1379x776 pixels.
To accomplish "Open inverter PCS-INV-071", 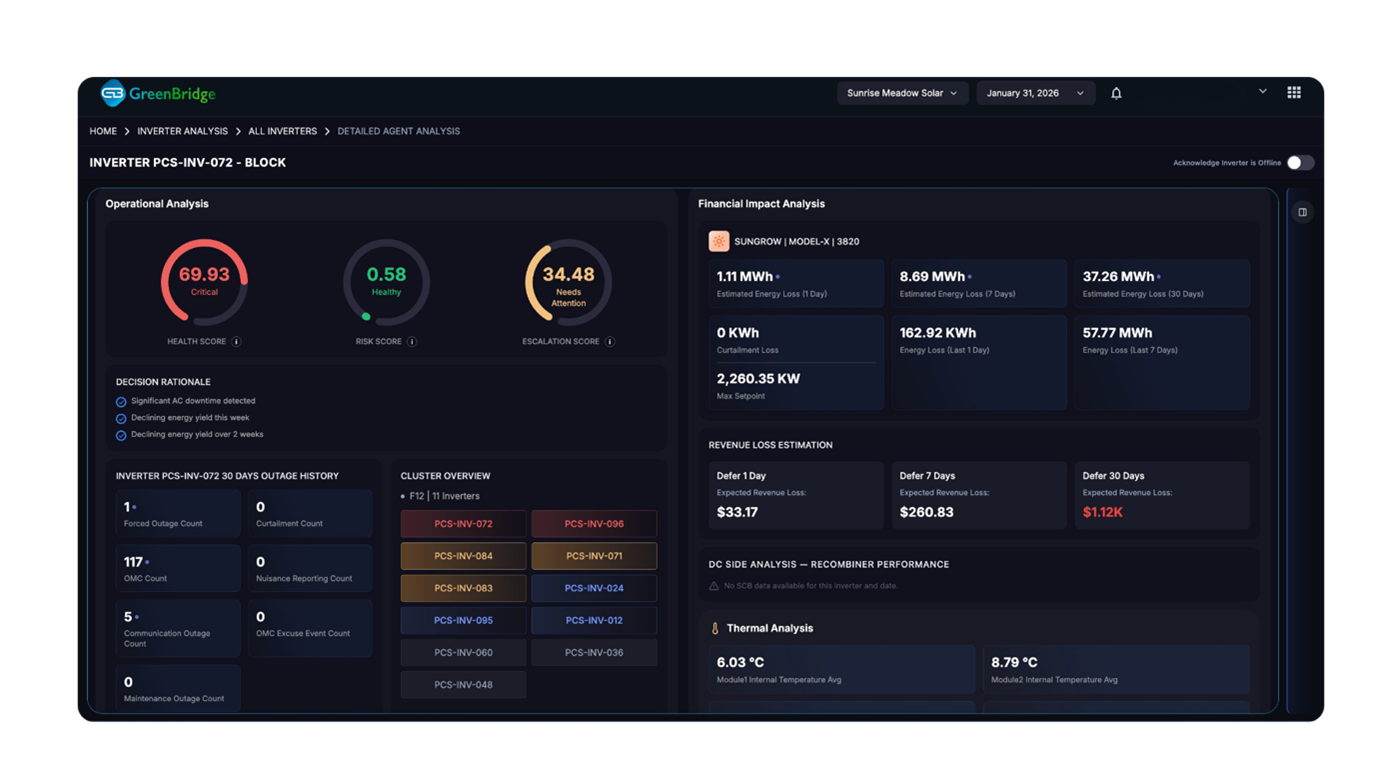I will click(x=594, y=556).
